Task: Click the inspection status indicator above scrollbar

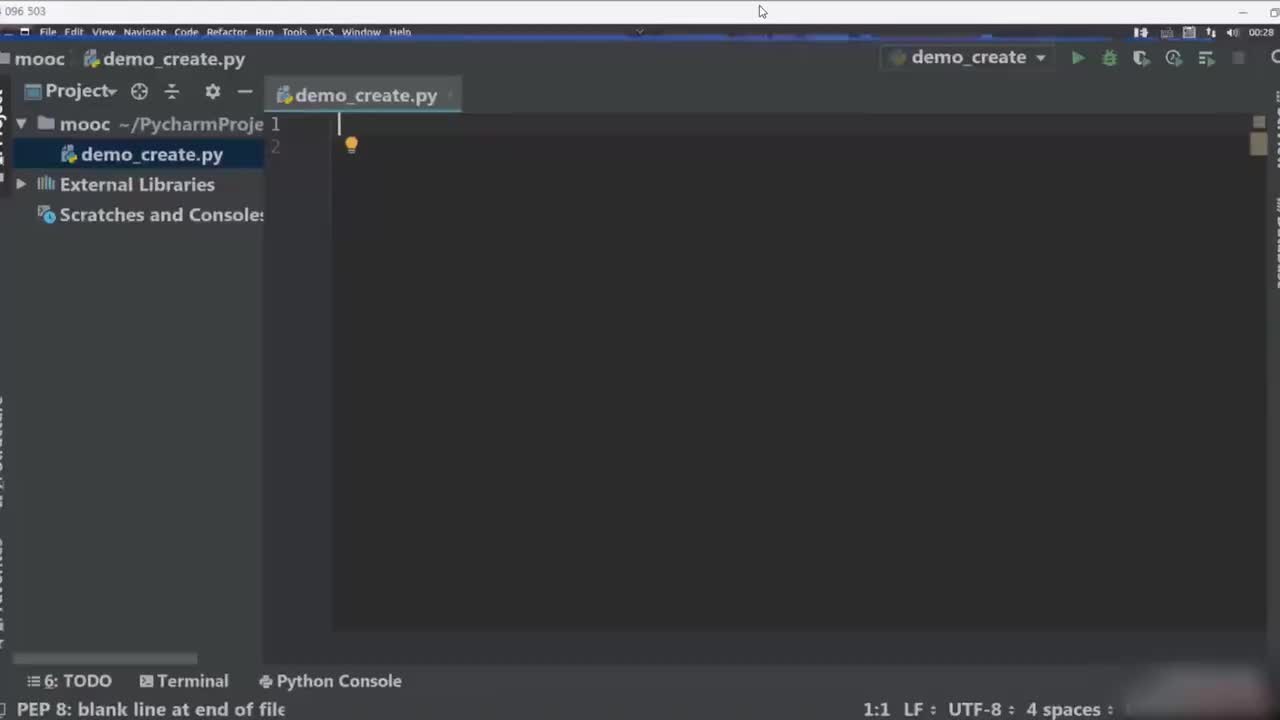Action: [1258, 121]
